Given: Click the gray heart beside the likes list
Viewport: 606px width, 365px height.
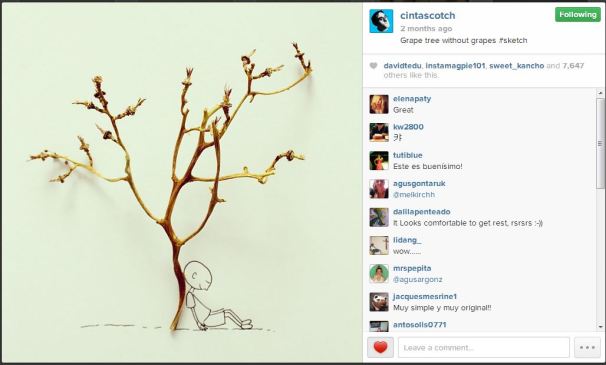Looking at the screenshot, I should point(373,66).
